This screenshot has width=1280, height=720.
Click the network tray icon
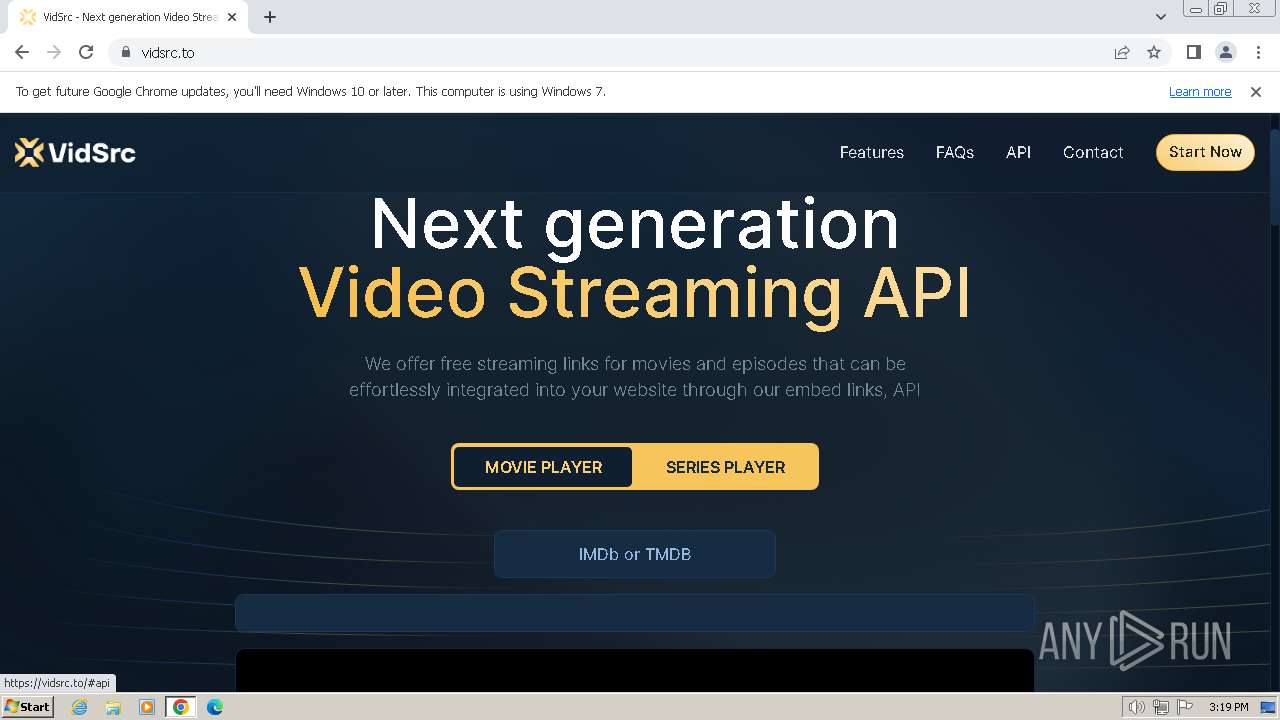coord(1161,707)
